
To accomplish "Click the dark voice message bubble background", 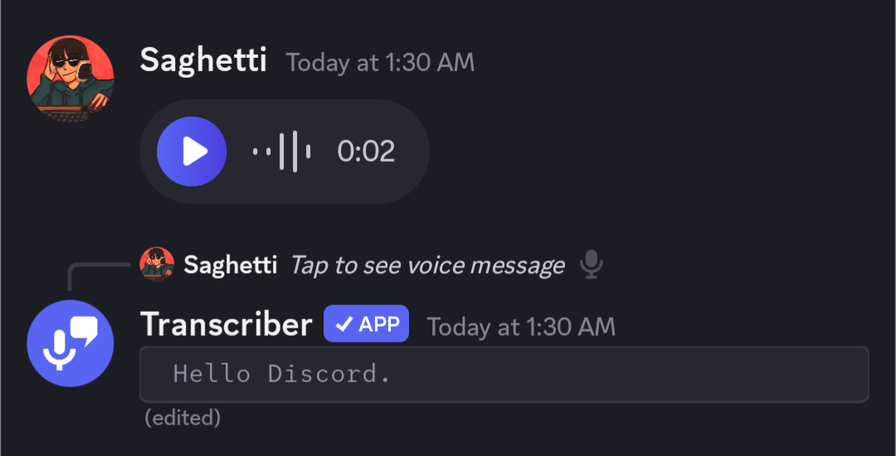I will [x=285, y=151].
